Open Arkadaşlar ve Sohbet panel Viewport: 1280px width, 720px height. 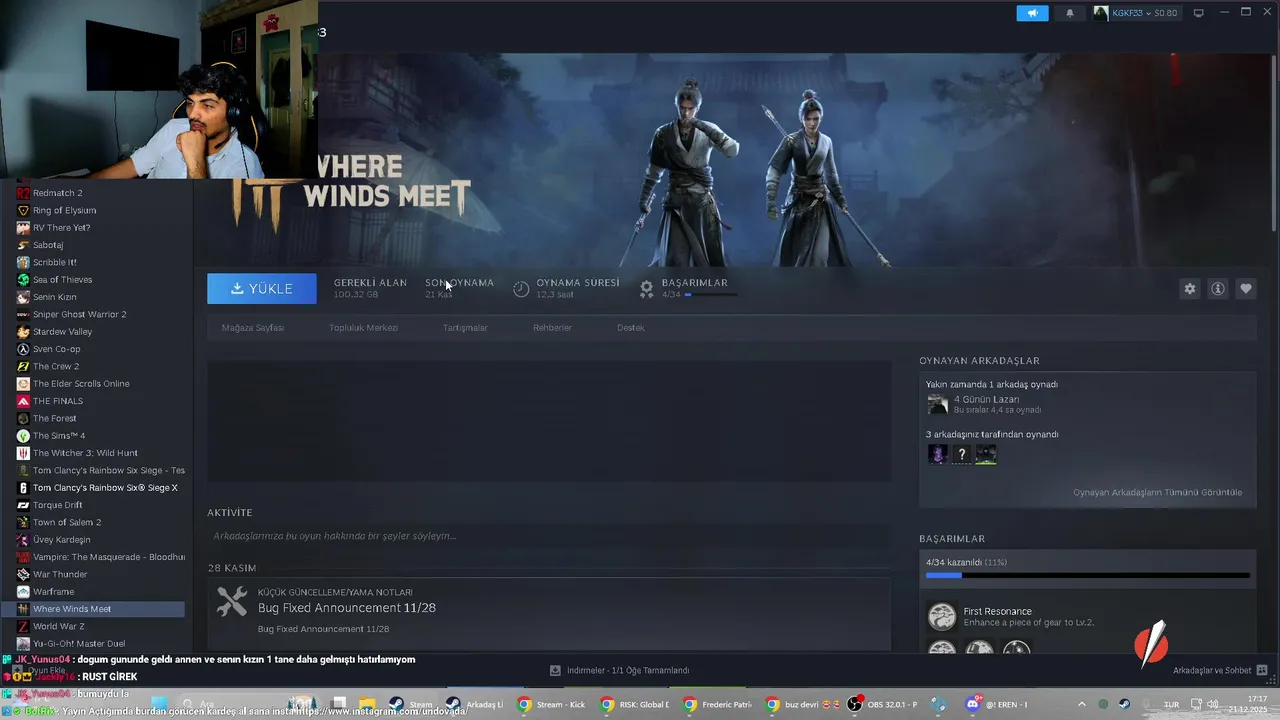click(1220, 670)
